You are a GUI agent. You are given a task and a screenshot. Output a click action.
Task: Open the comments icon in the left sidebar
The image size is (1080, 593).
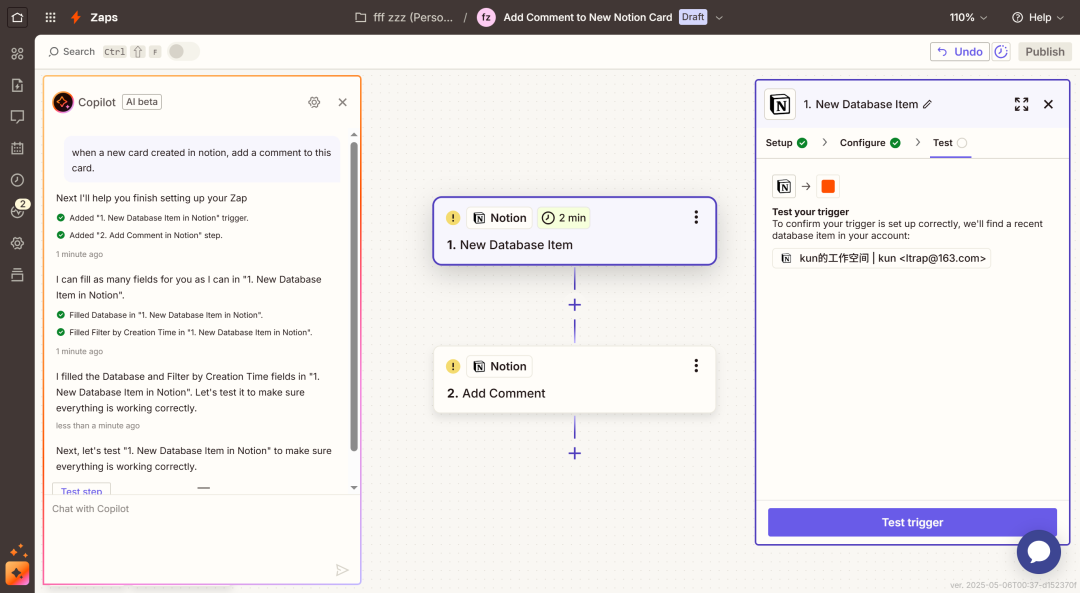(17, 117)
